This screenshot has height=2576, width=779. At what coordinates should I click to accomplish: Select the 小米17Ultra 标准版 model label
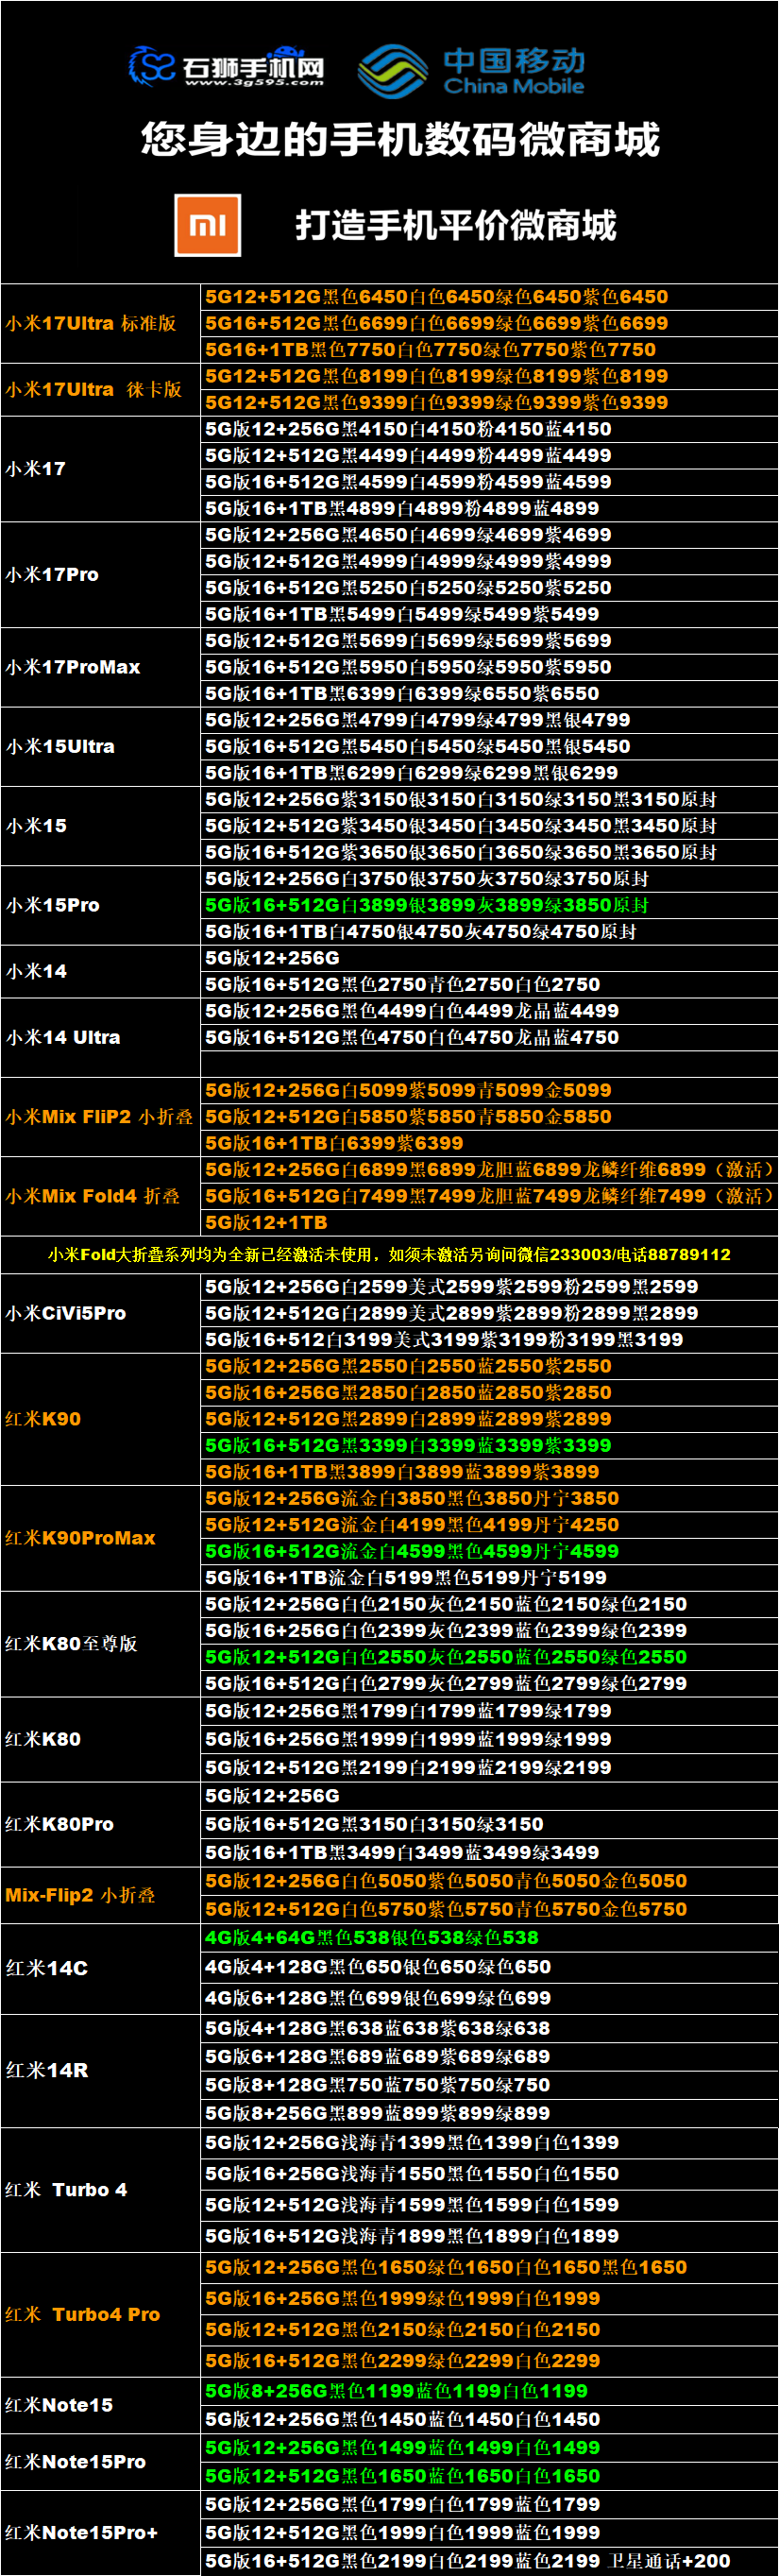(91, 323)
